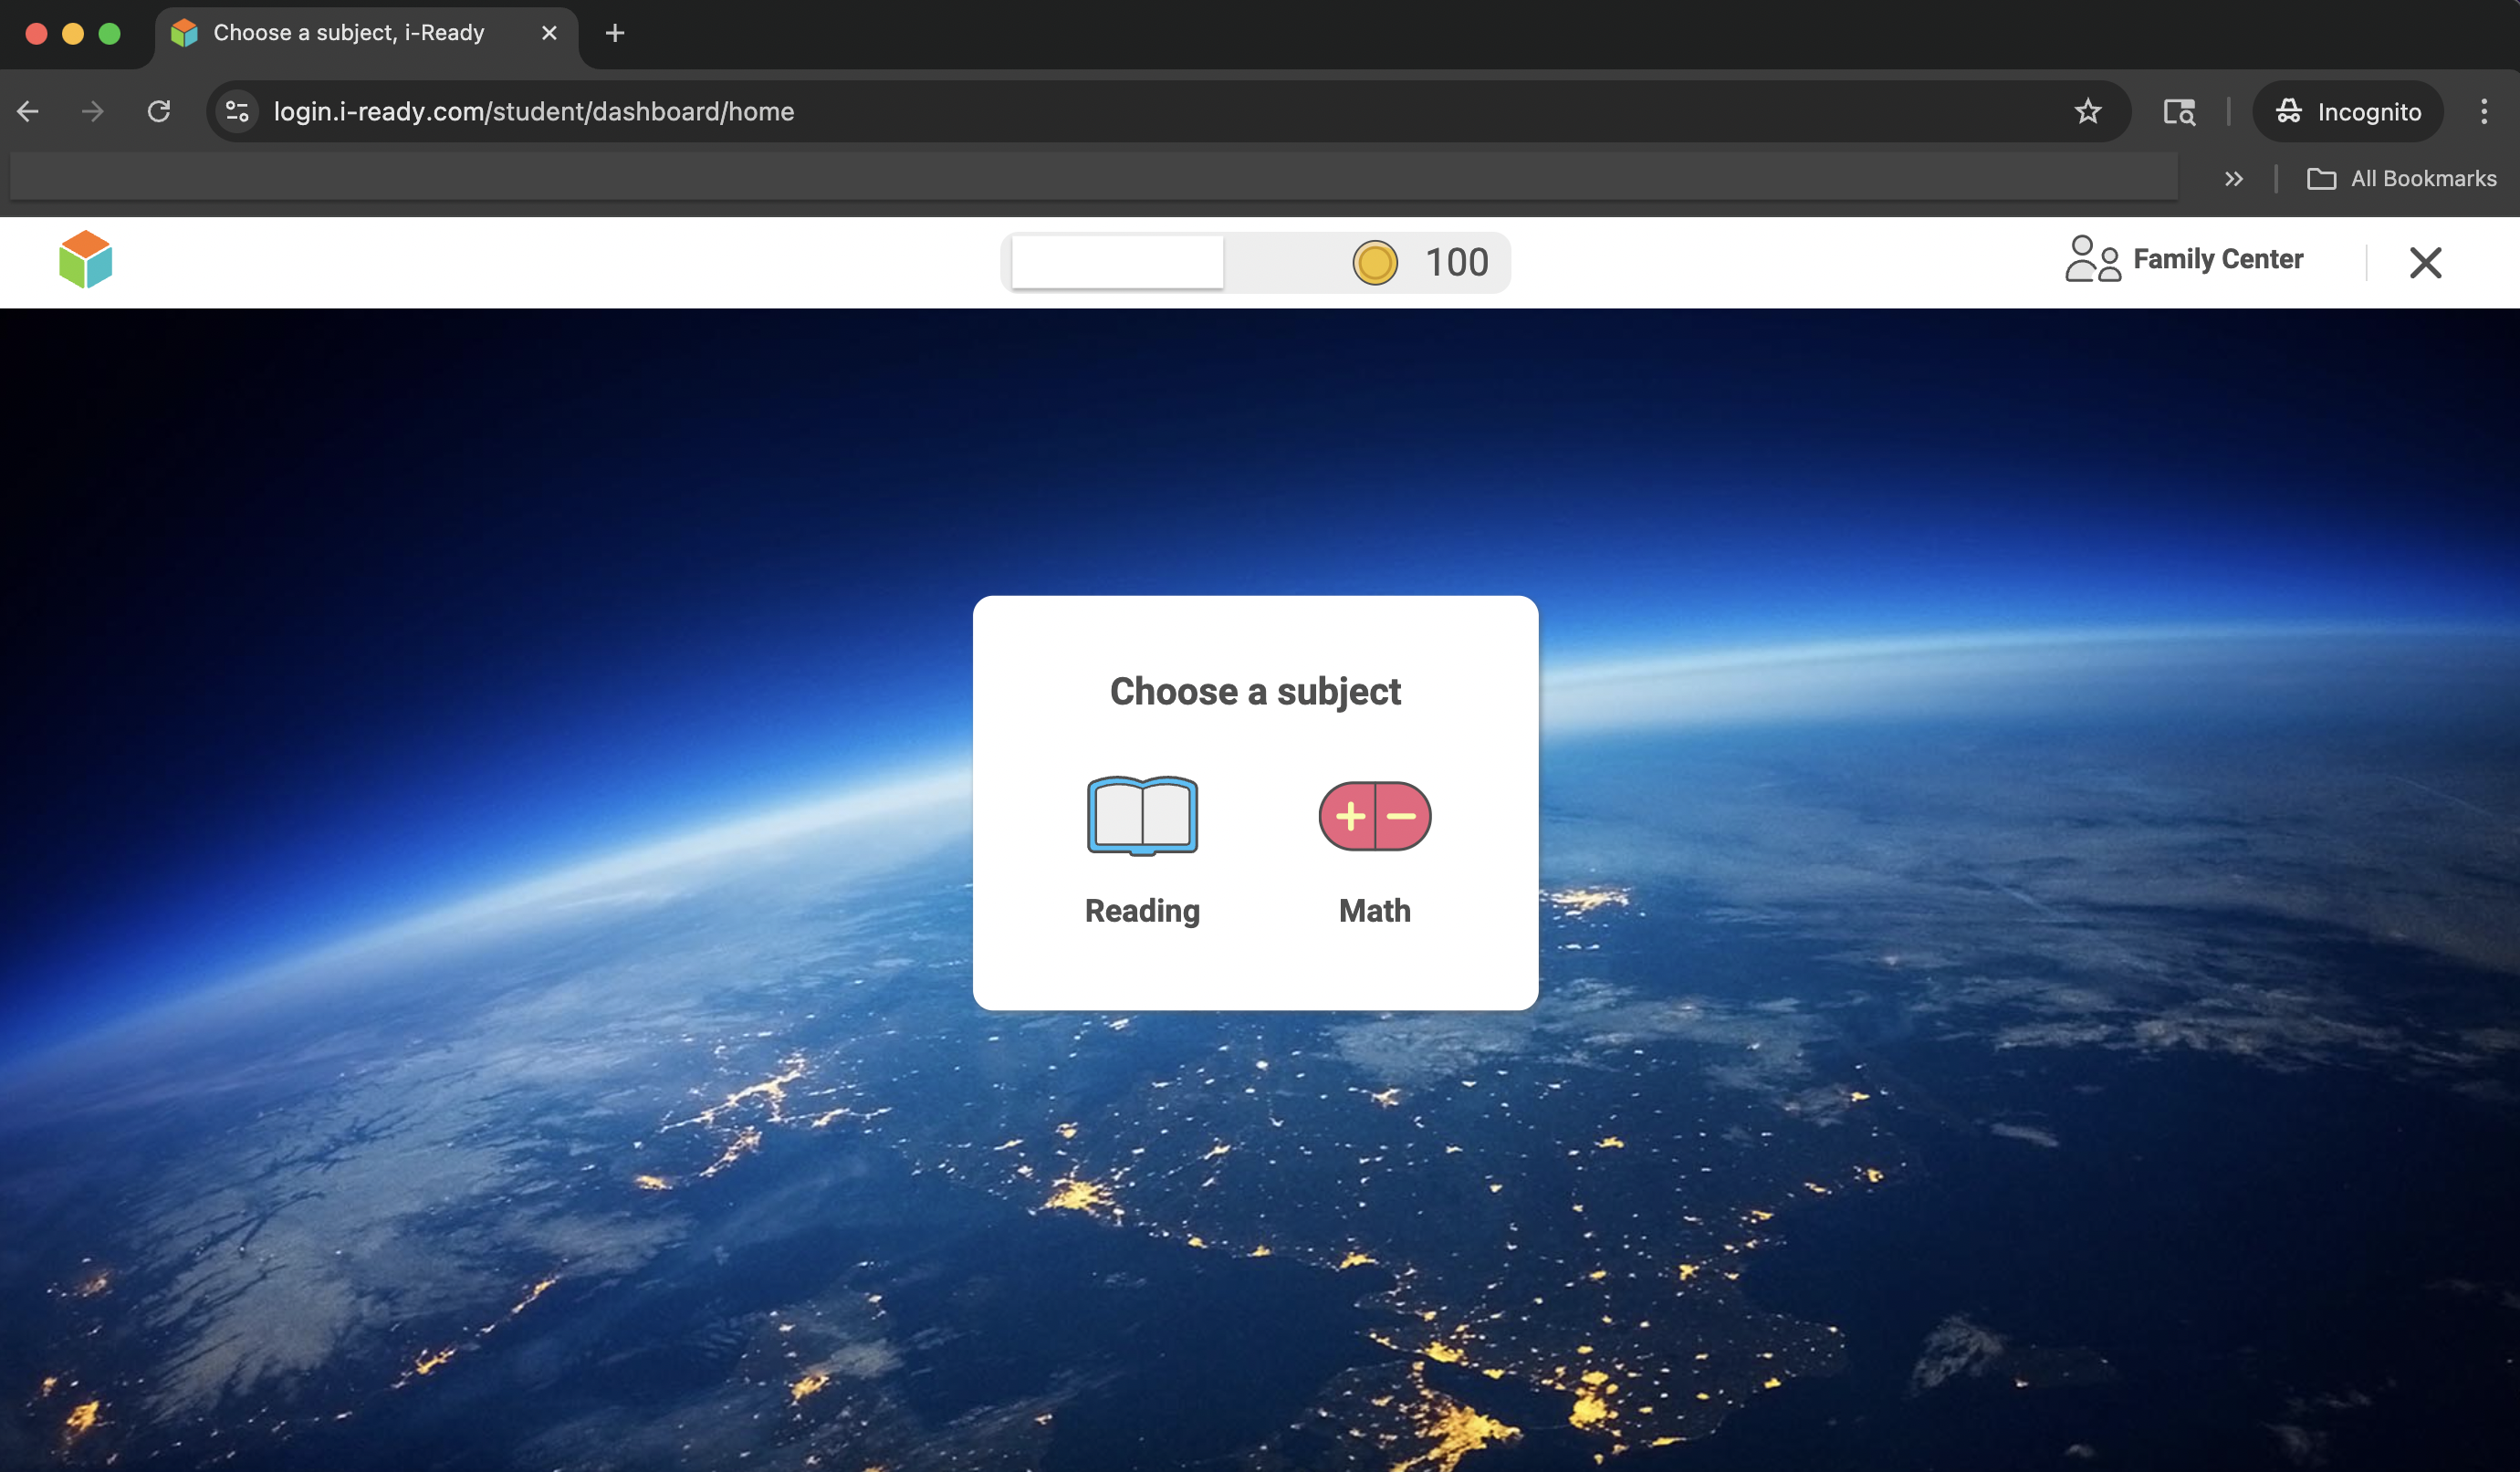Reload the i-Ready page
The image size is (2520, 1472).
pyautogui.click(x=159, y=111)
